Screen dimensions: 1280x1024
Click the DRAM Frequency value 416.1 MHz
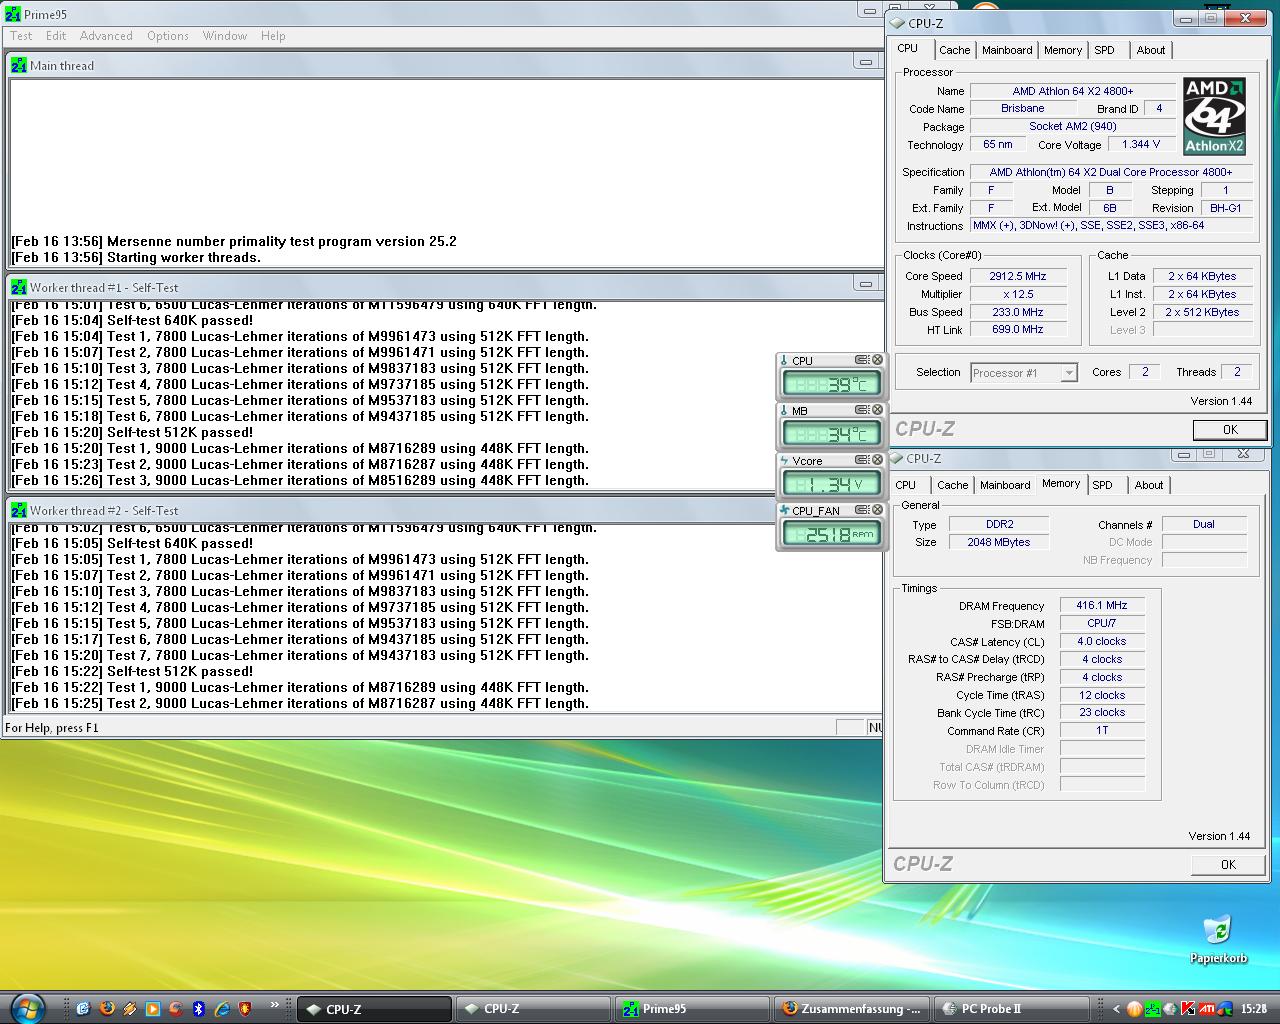pos(1102,605)
